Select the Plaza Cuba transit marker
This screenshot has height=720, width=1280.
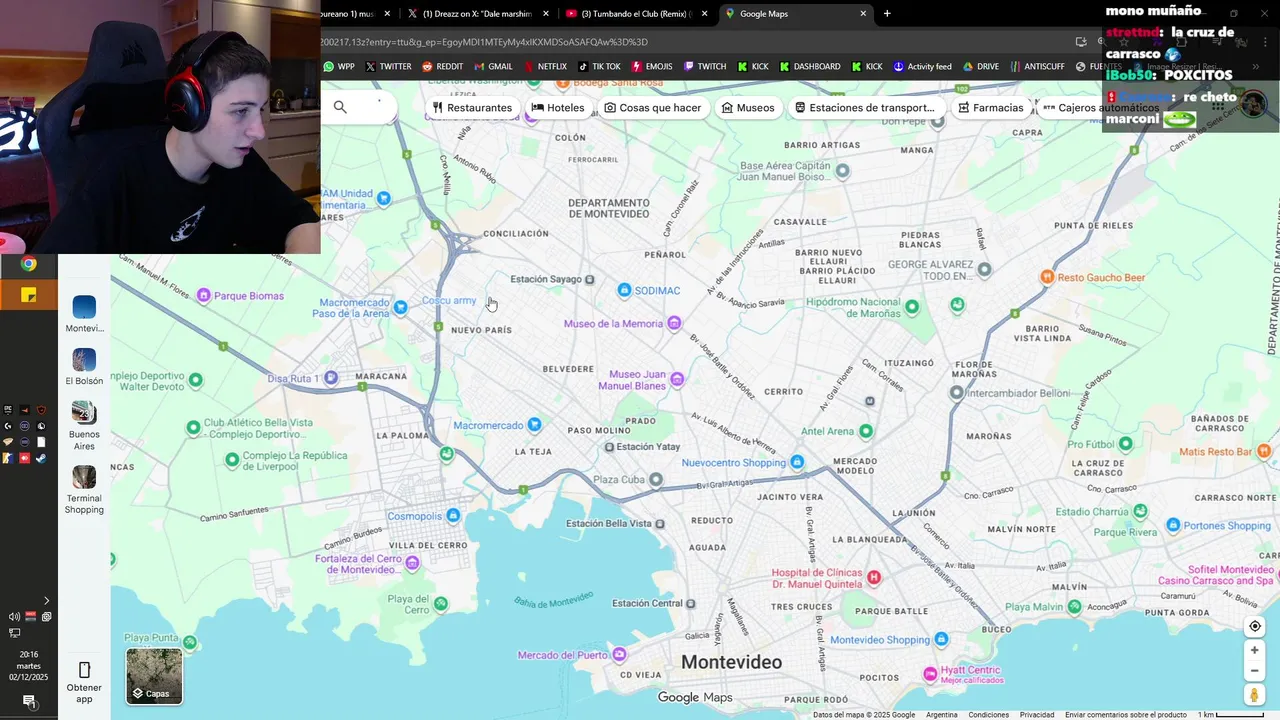pyautogui.click(x=656, y=479)
